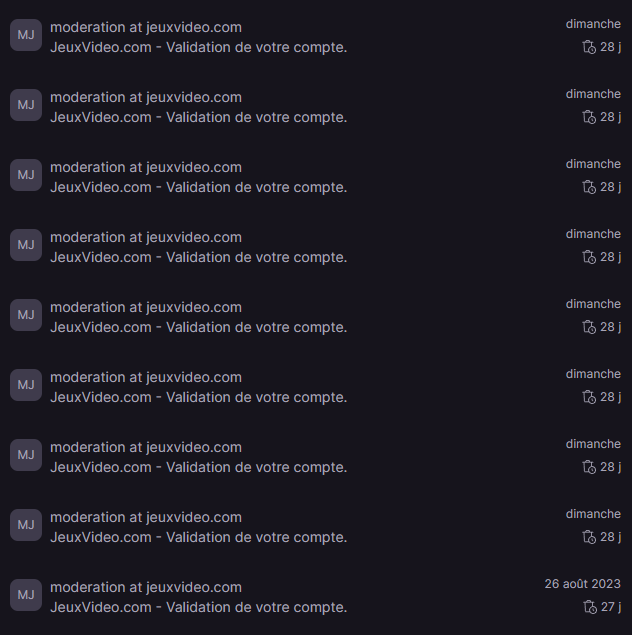Screen dimensions: 632x635
Task: Click the expiration timer icon on the first email
Action: click(x=589, y=47)
